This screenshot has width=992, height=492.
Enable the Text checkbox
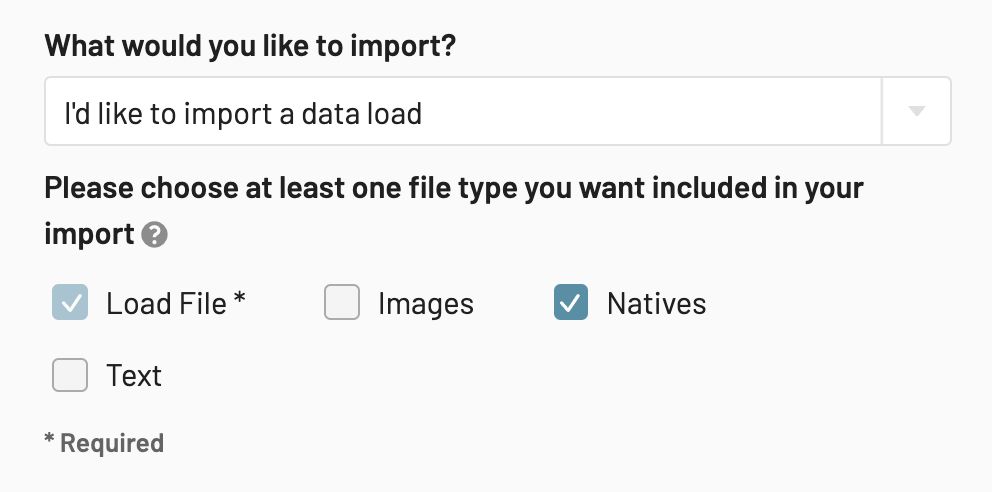point(70,375)
